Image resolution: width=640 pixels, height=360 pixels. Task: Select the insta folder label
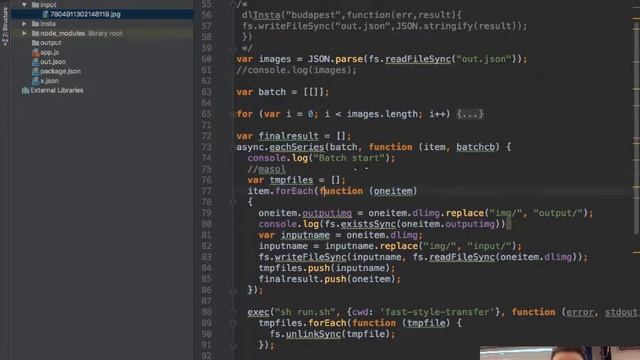coord(48,24)
